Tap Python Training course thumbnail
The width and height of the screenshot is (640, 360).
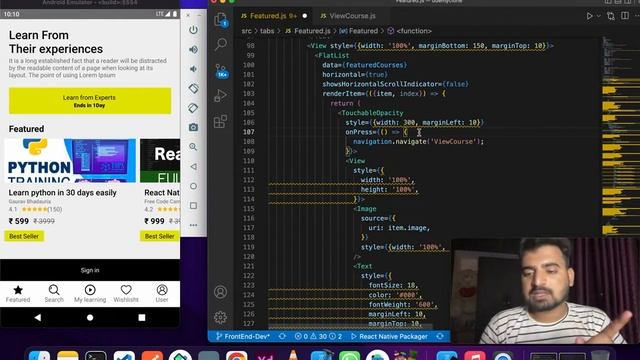pos(70,160)
